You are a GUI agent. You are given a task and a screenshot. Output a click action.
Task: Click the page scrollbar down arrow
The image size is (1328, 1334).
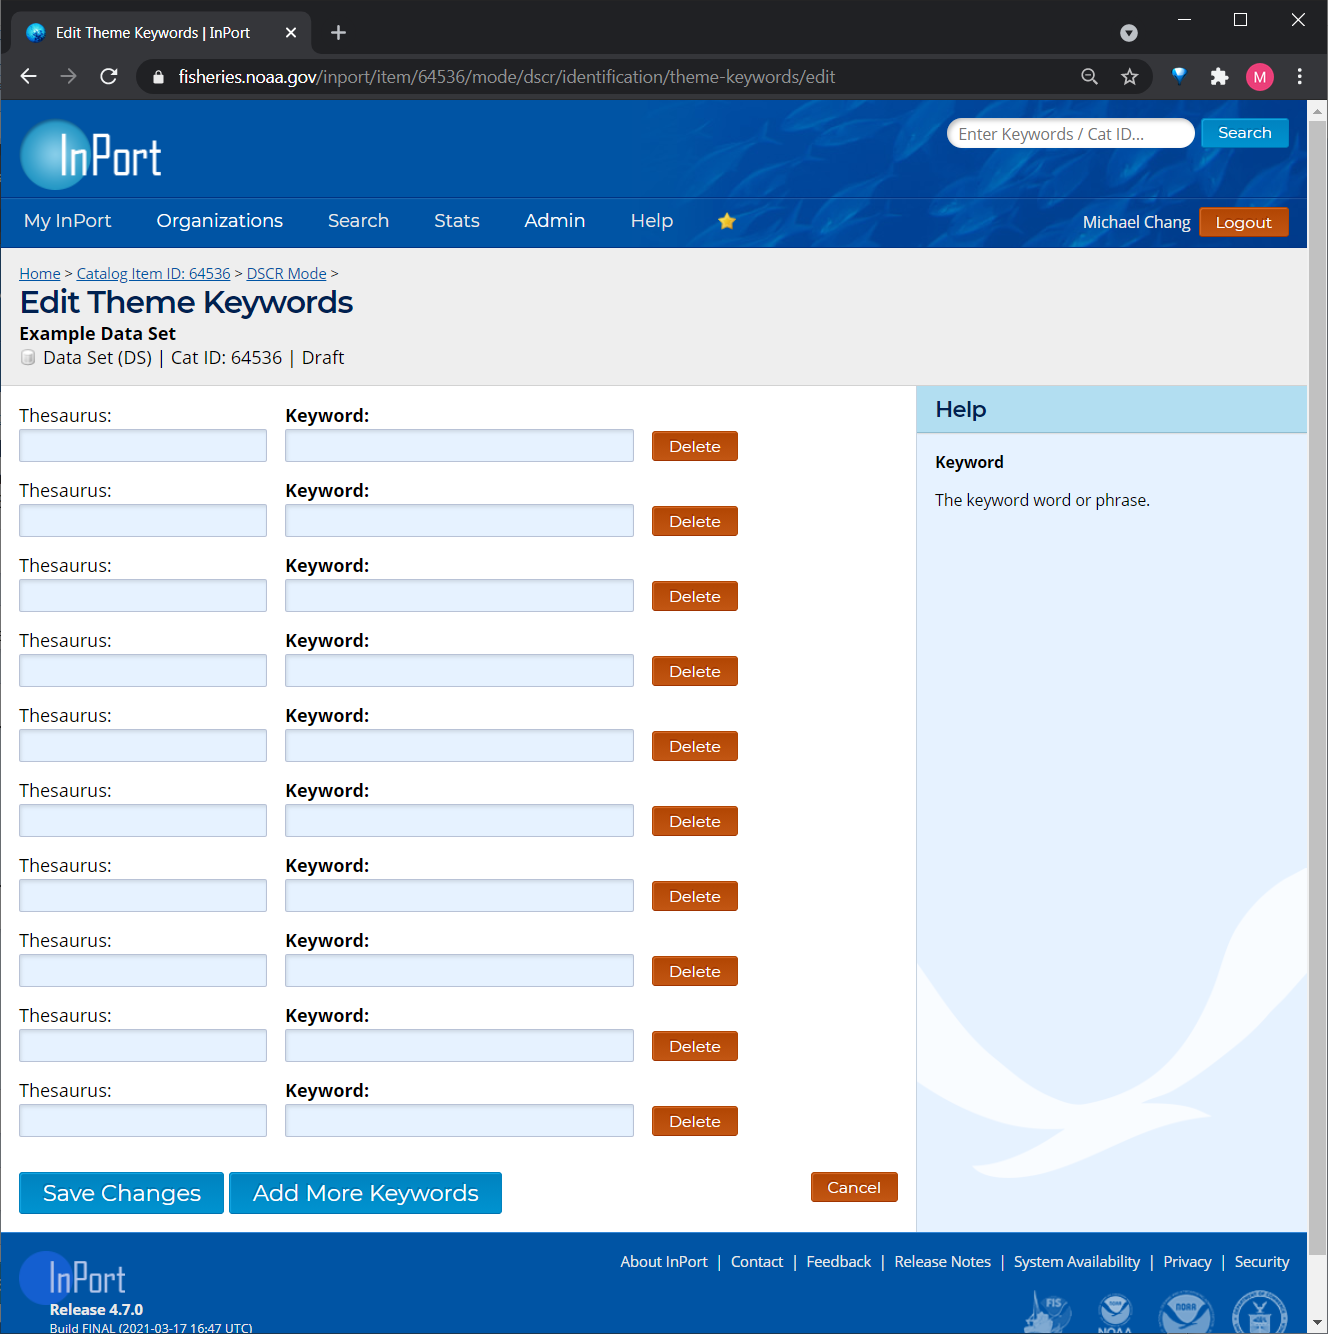[1317, 1324]
